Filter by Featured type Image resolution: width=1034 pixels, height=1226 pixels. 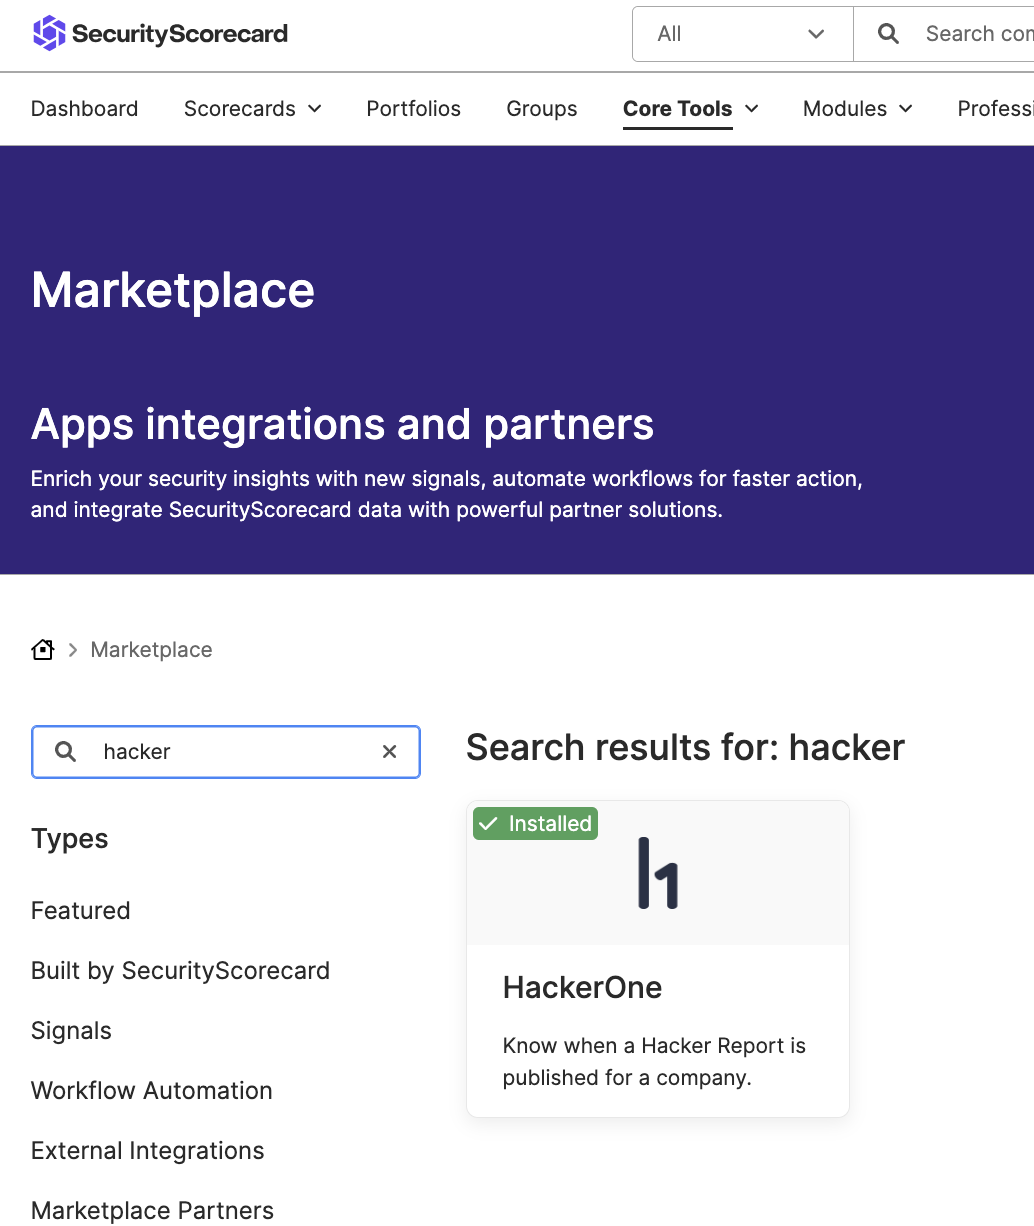(81, 911)
